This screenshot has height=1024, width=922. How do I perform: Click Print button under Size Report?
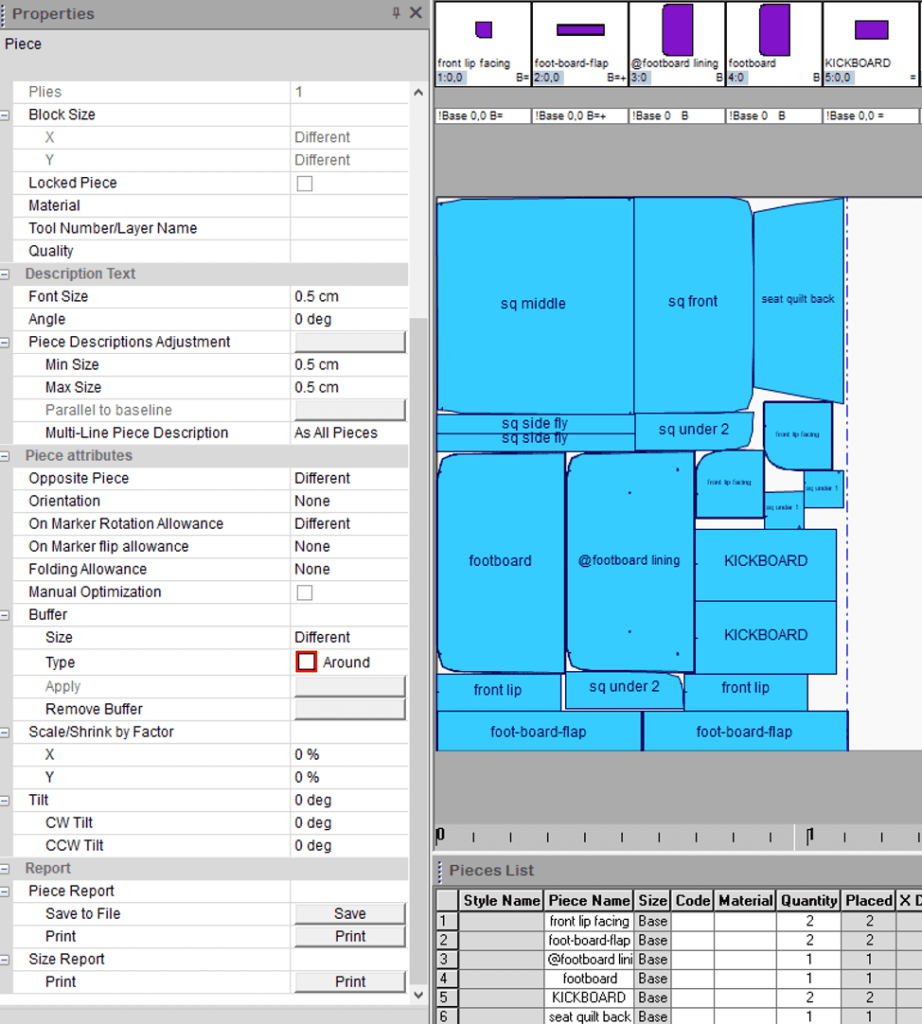click(x=350, y=981)
